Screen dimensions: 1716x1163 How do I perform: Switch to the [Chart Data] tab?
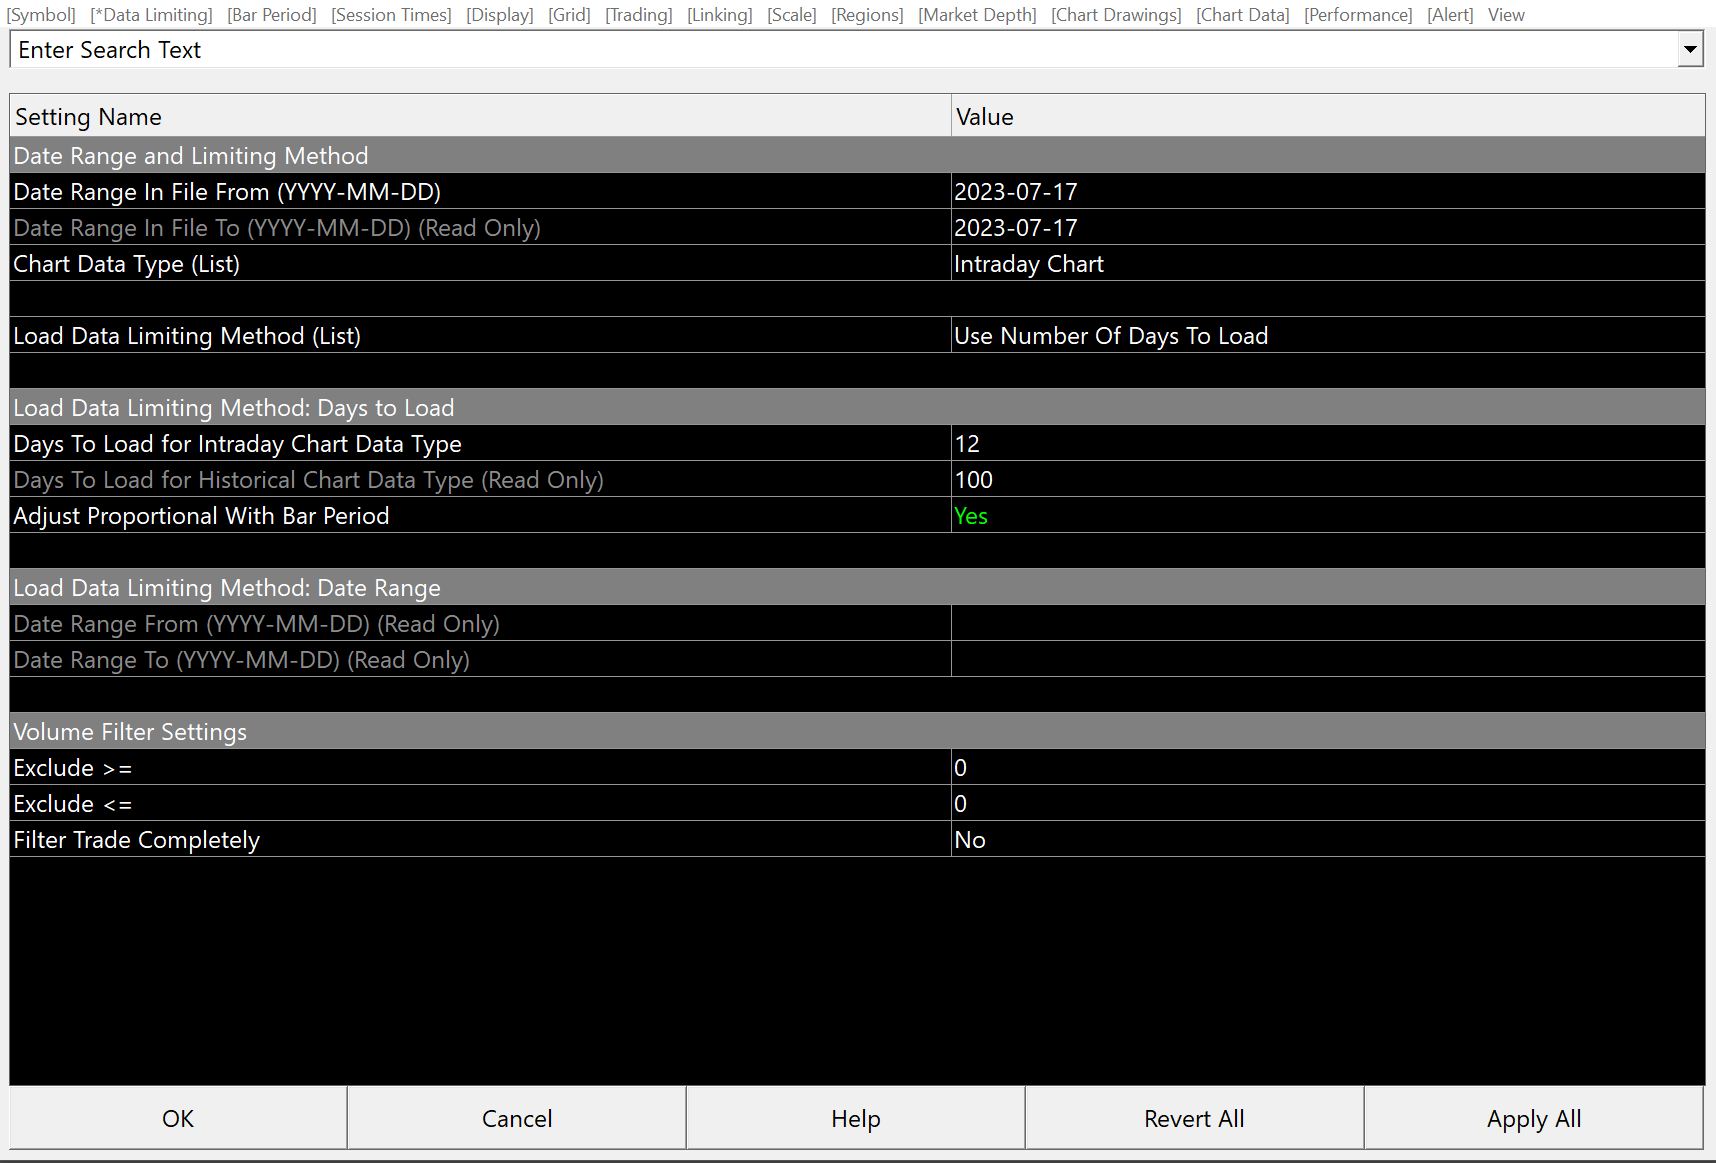tap(1243, 15)
